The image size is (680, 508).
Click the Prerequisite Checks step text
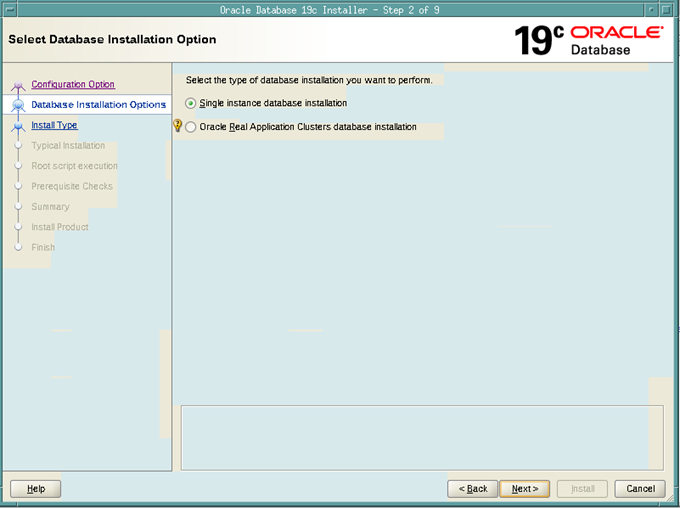point(72,186)
